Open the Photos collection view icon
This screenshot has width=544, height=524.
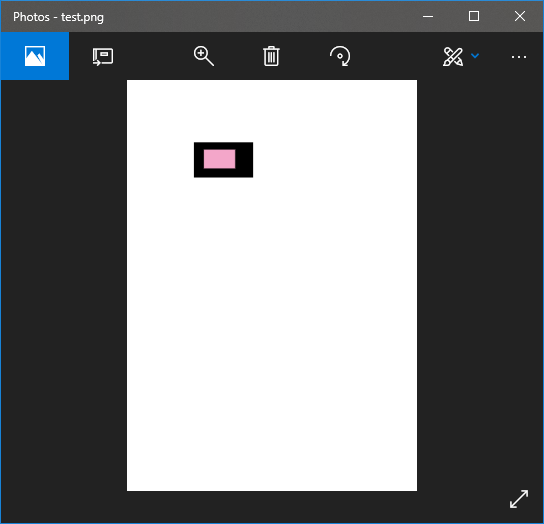(x=35, y=56)
